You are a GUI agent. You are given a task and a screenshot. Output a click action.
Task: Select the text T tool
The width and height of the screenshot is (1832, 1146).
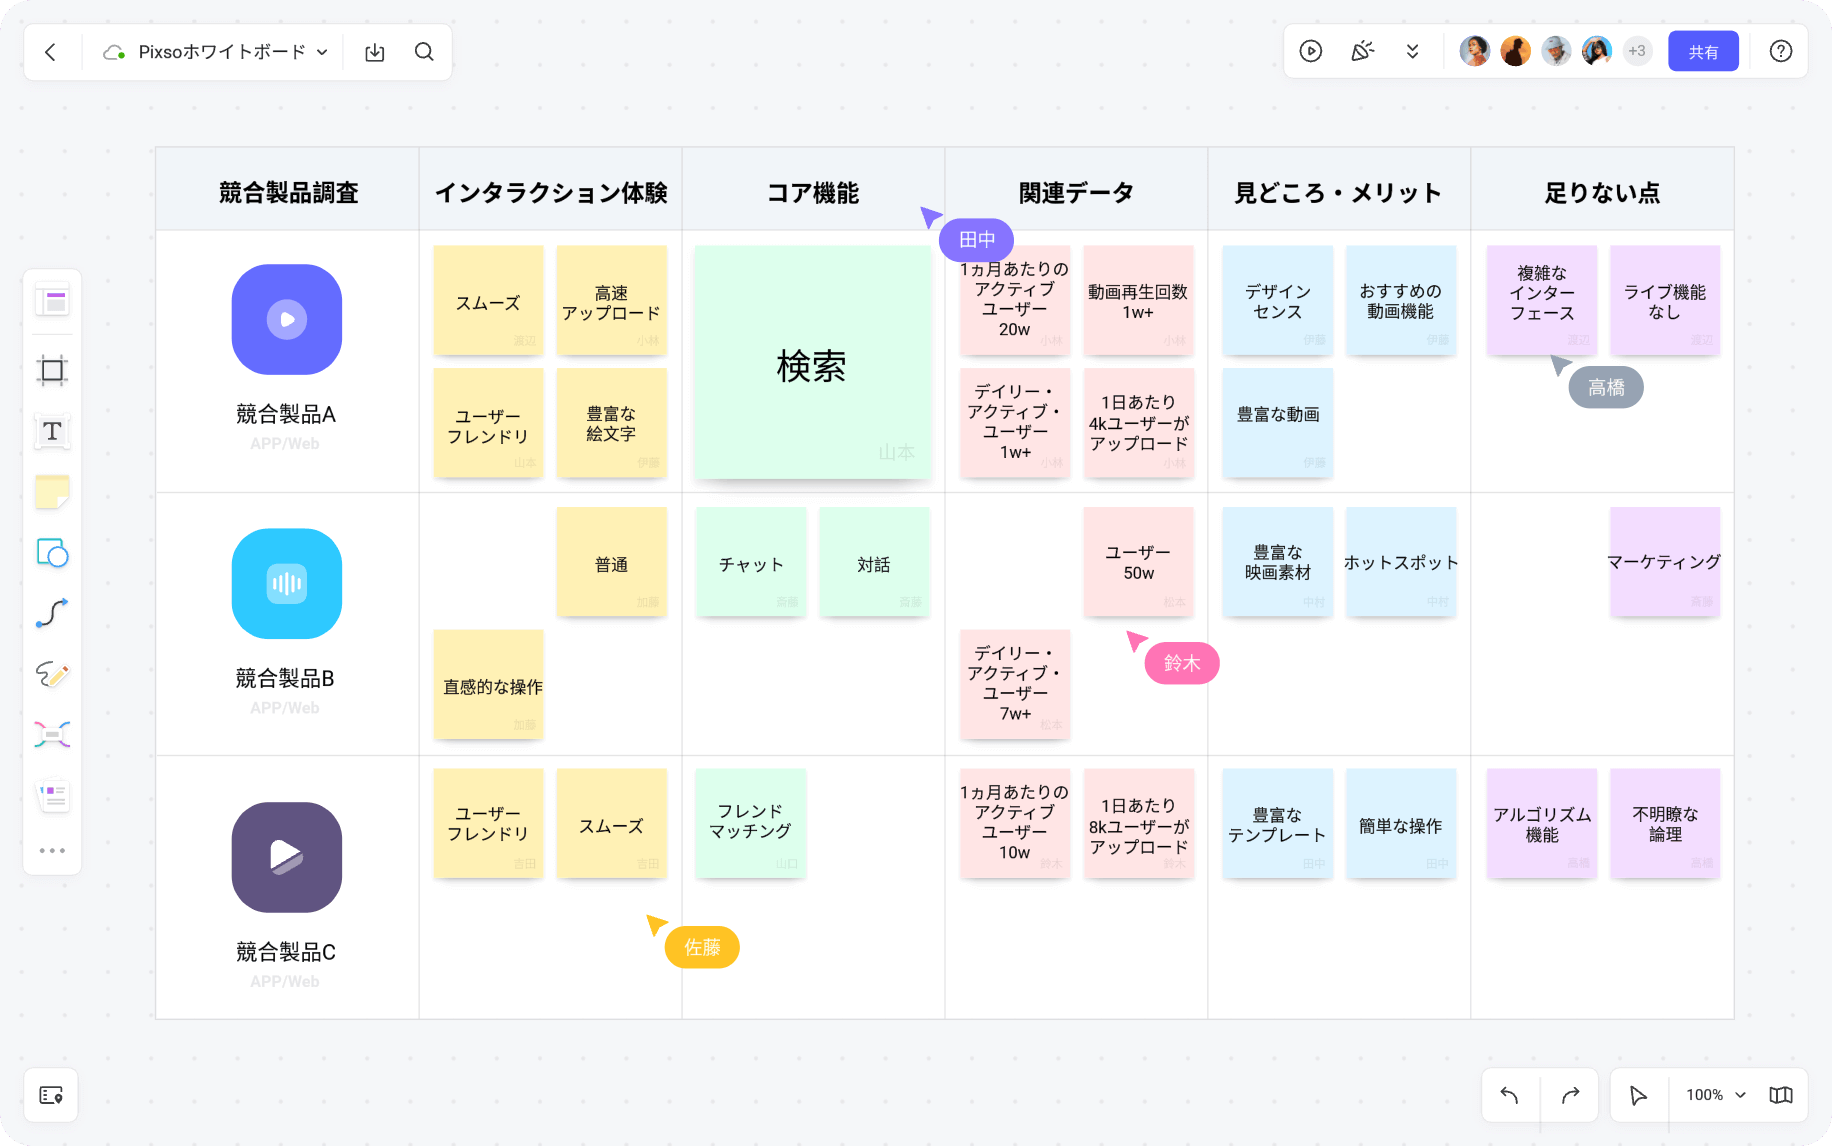pyautogui.click(x=52, y=431)
